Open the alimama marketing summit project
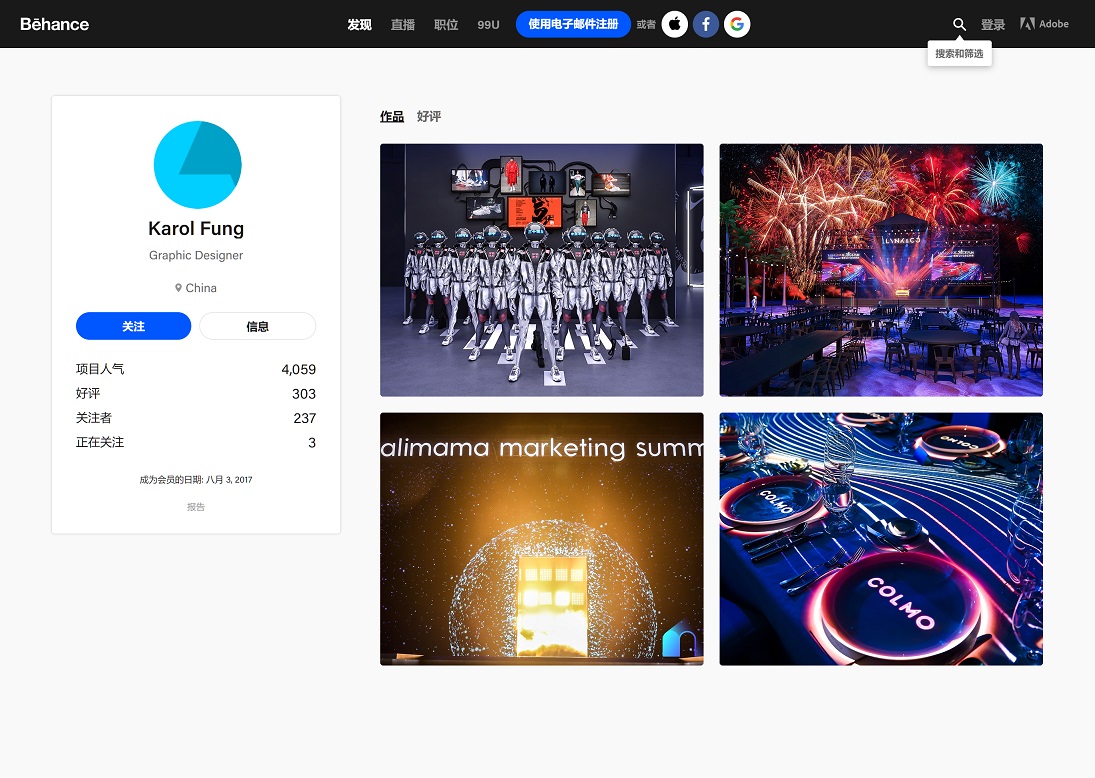The width and height of the screenshot is (1095, 778). click(542, 539)
